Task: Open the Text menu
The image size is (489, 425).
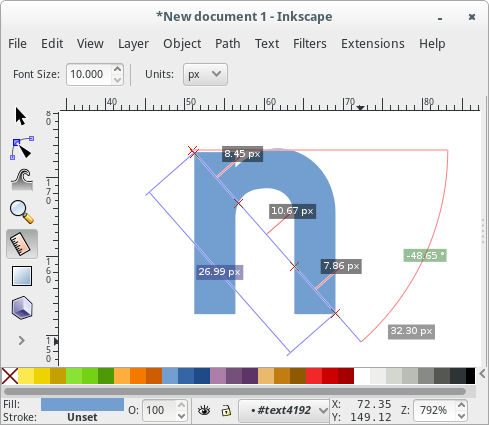Action: (x=267, y=44)
